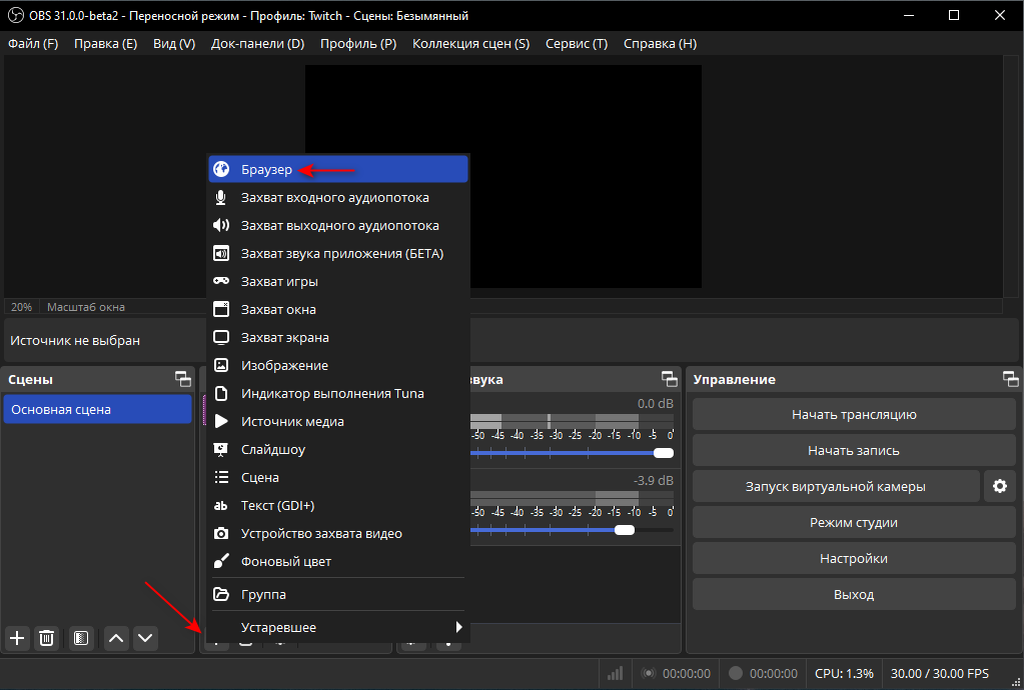Open the Сервис (T) menu
The image size is (1024, 690).
[577, 44]
